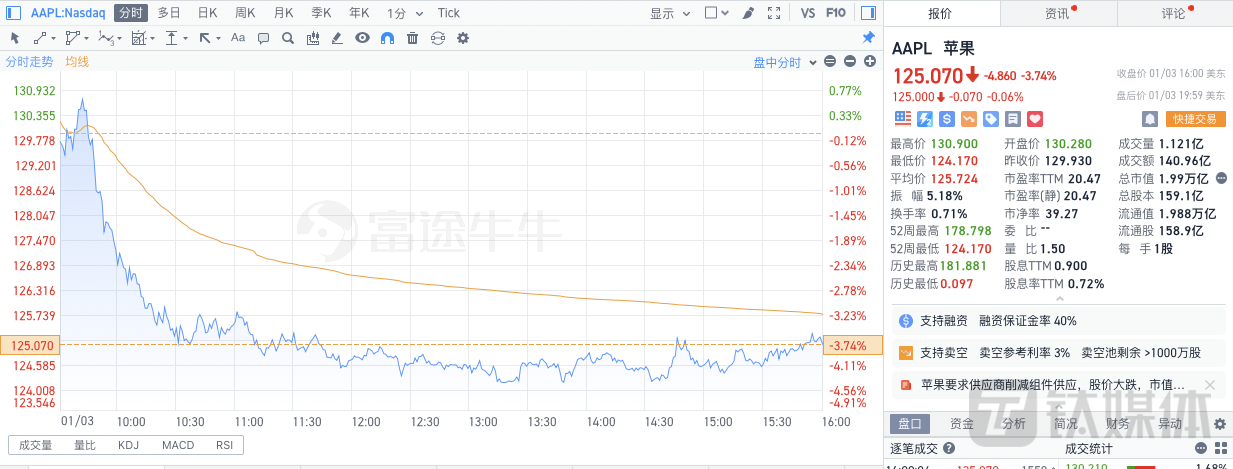Switch to the 日K chart tab
1233x469 pixels.
tap(207, 13)
